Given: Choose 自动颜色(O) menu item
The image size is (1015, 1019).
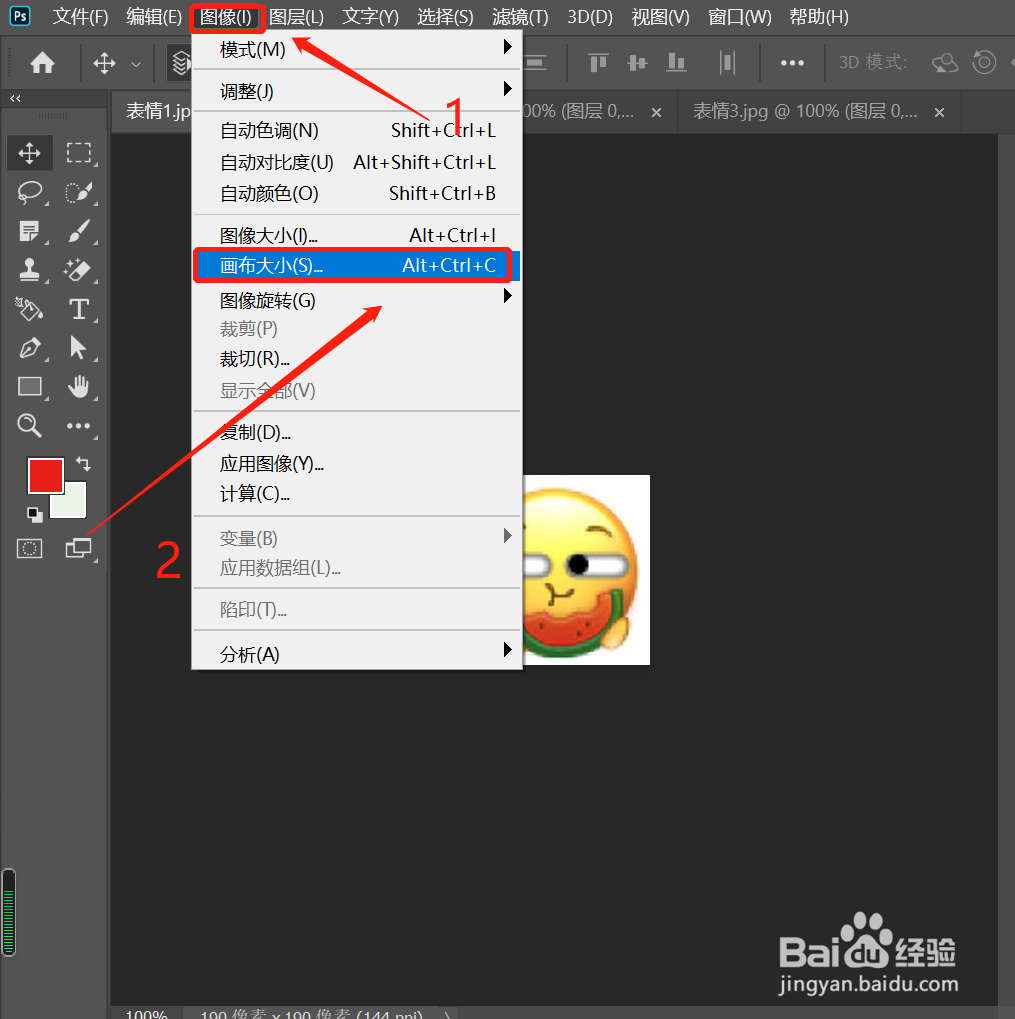Looking at the screenshot, I should (357, 193).
